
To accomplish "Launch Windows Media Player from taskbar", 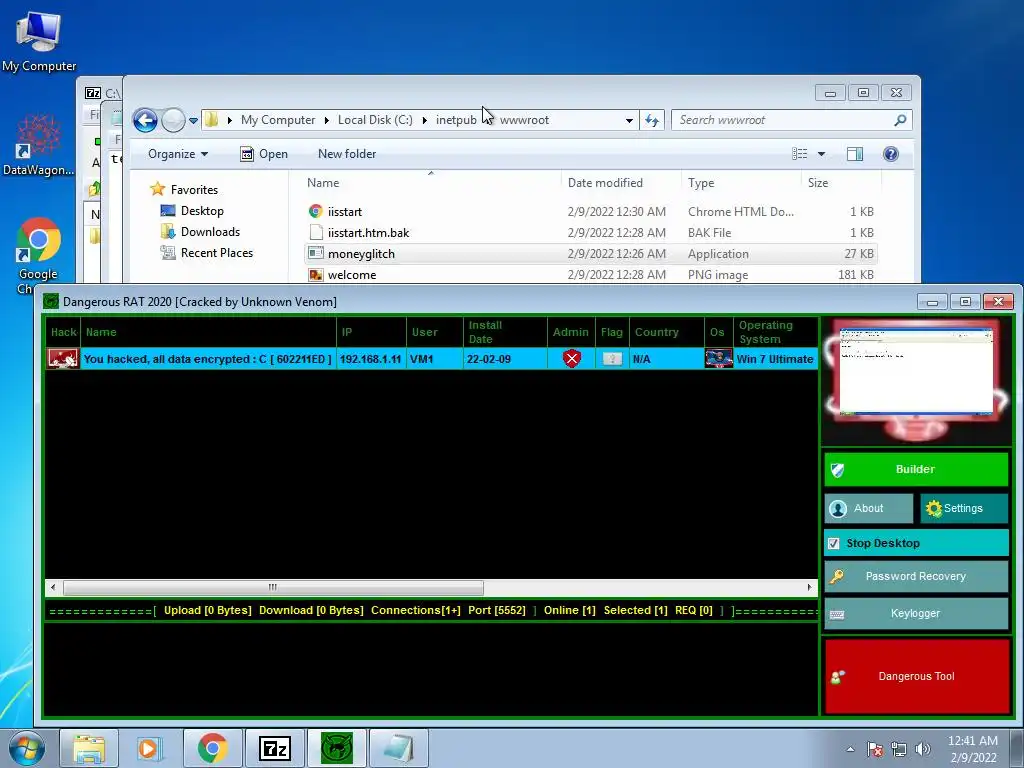I will [150, 748].
